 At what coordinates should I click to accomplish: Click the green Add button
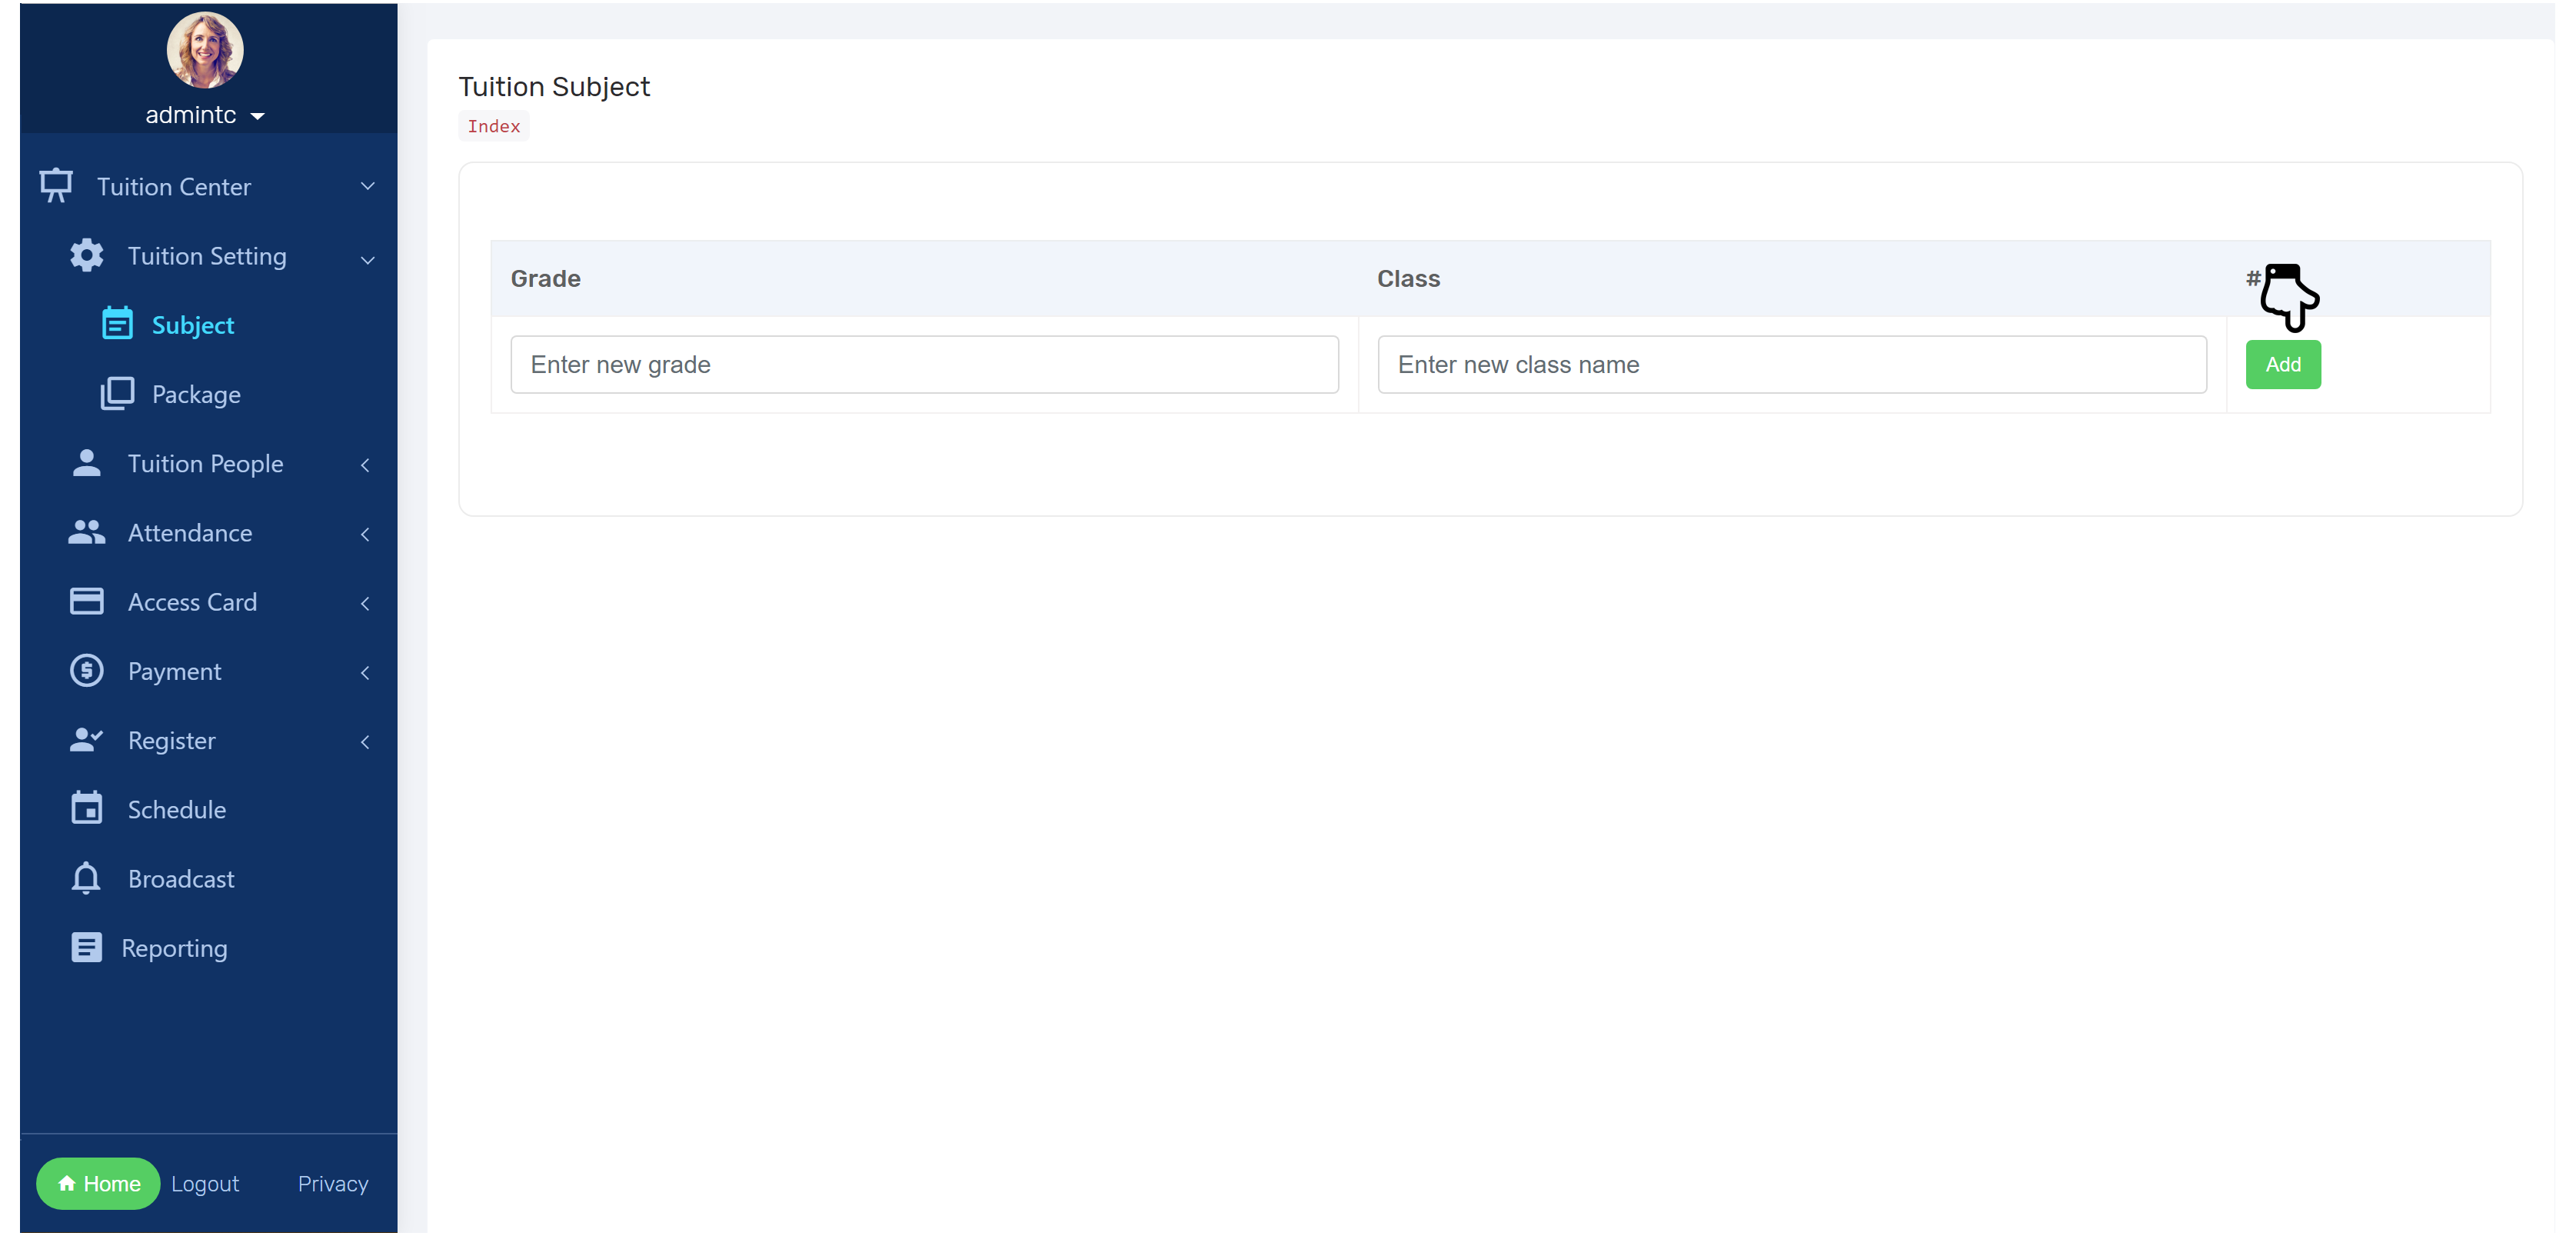click(x=2283, y=364)
